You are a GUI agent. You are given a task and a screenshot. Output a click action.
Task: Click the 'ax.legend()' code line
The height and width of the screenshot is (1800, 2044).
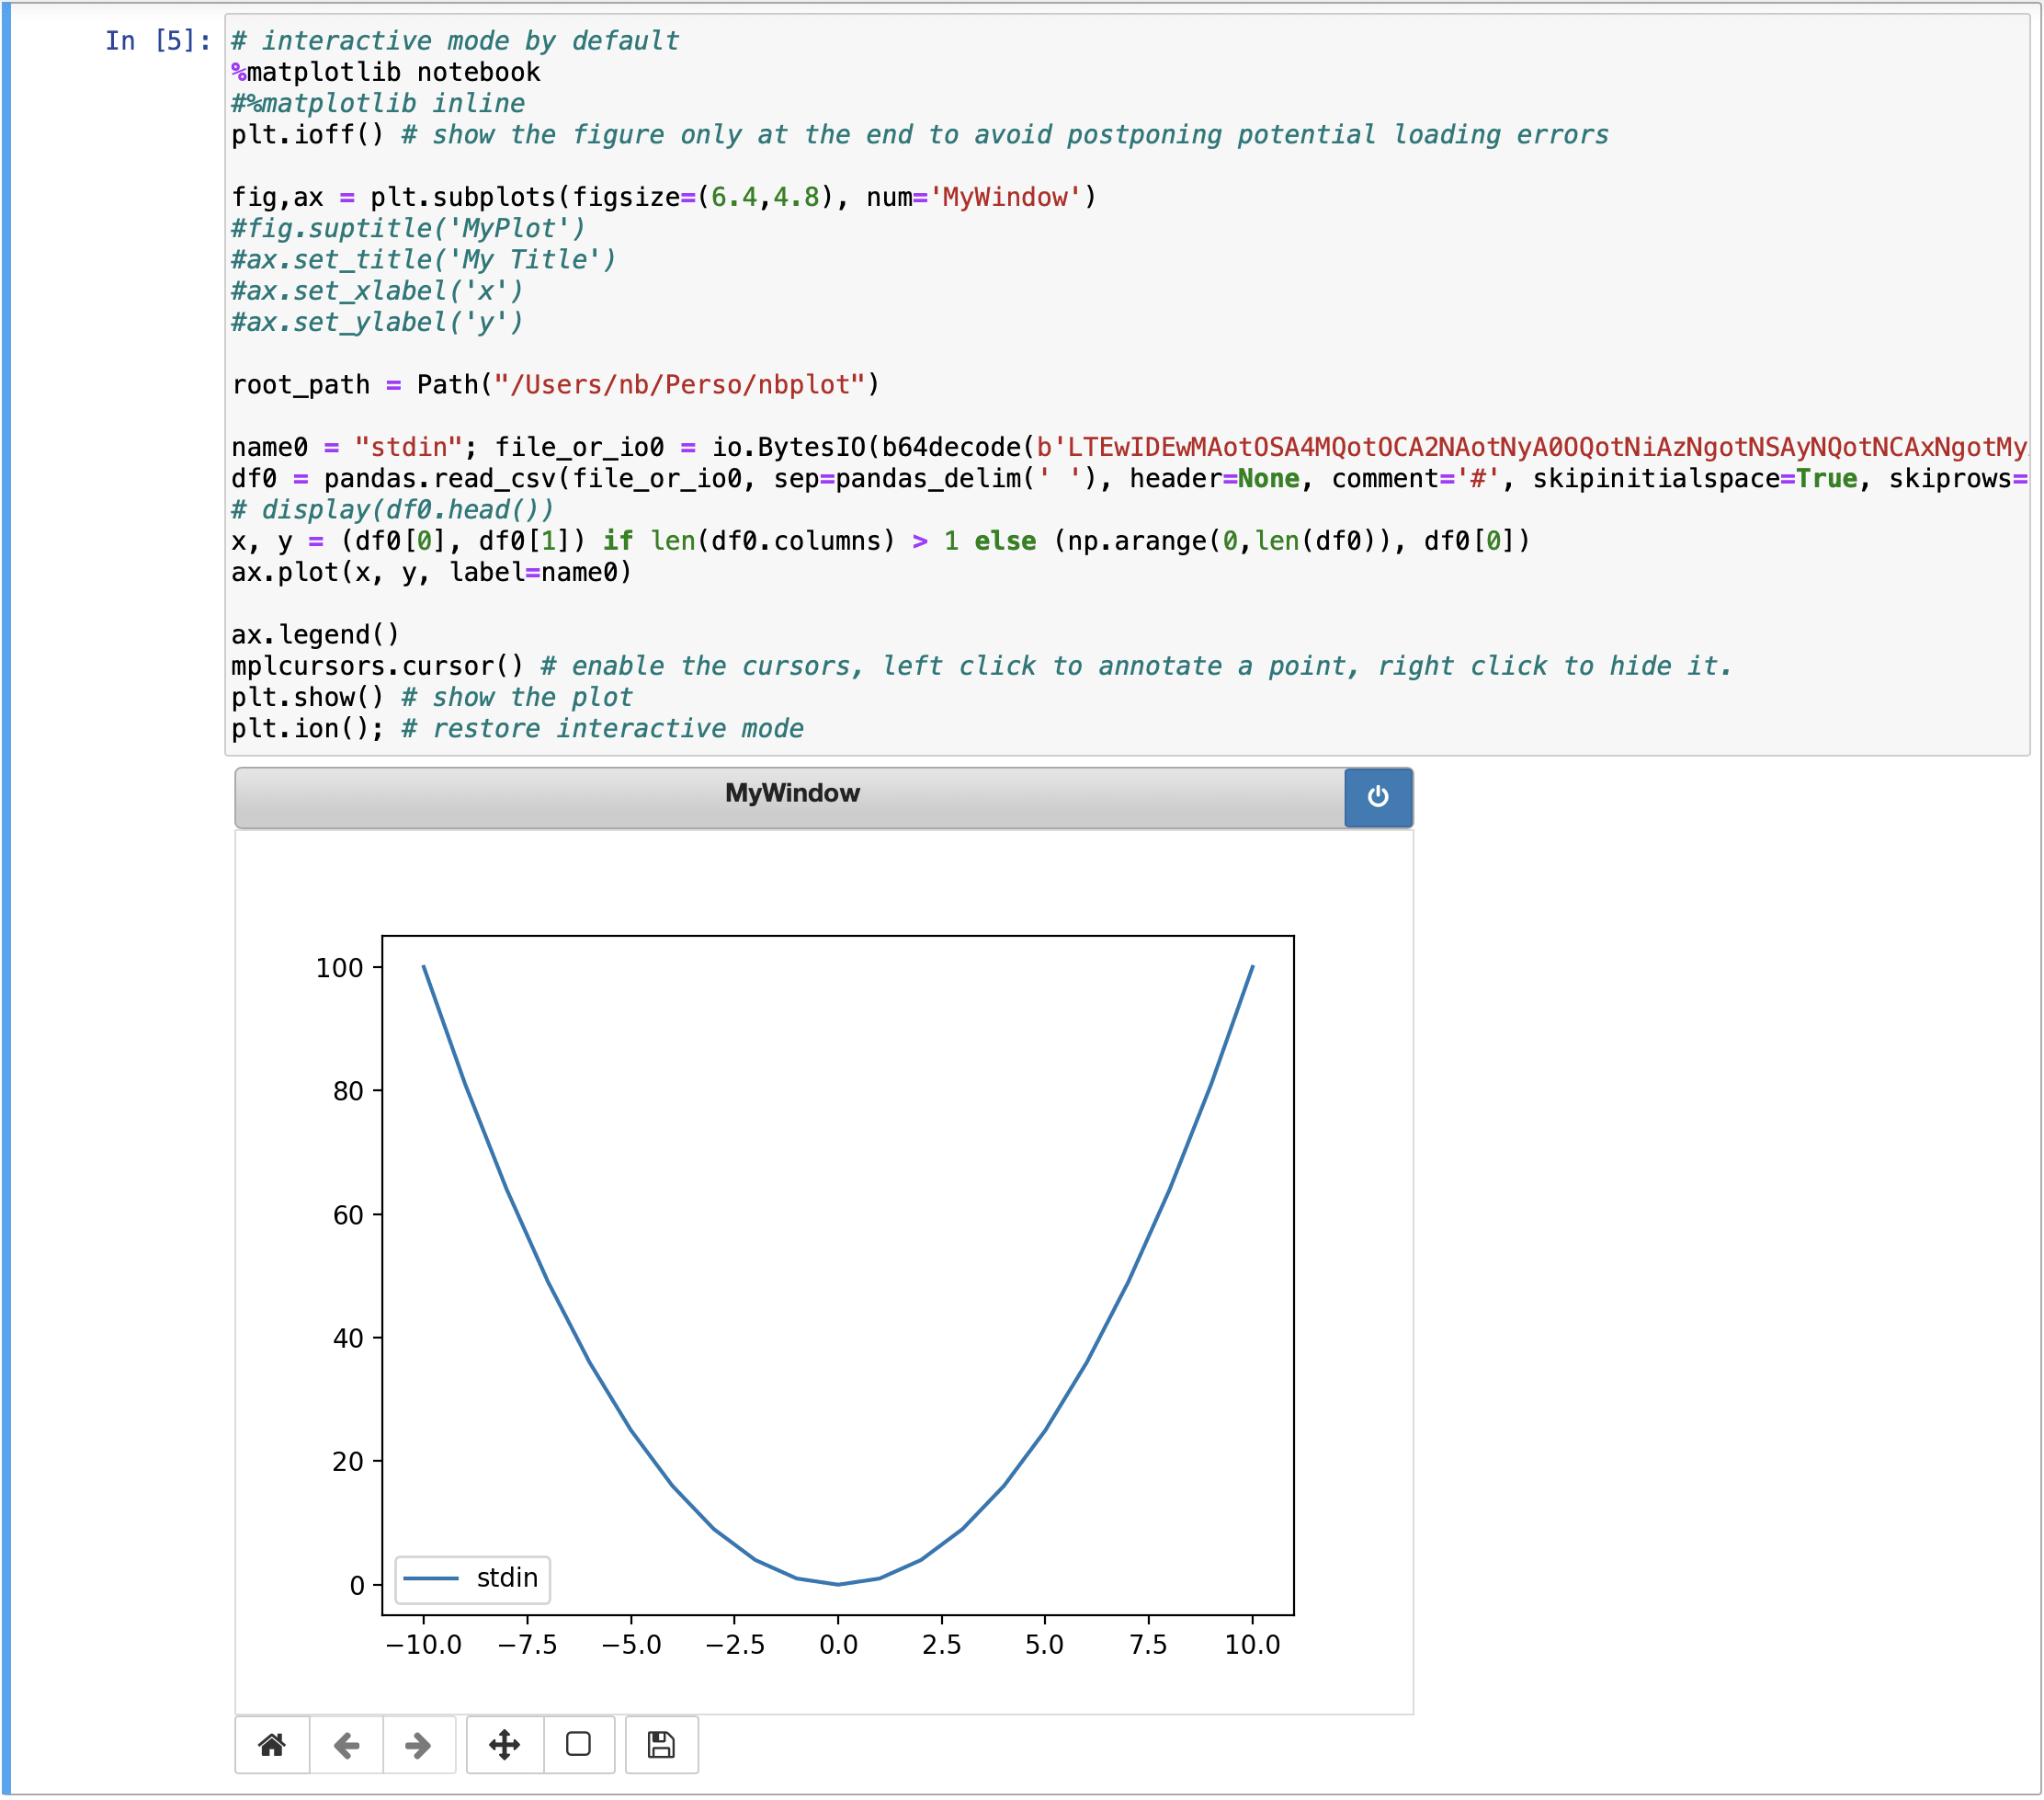tap(315, 635)
